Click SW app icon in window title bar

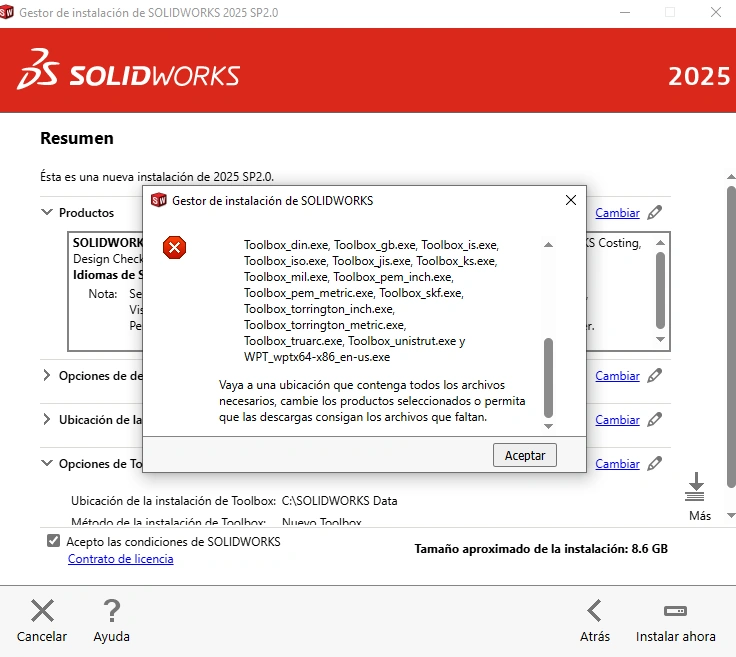pos(7,12)
